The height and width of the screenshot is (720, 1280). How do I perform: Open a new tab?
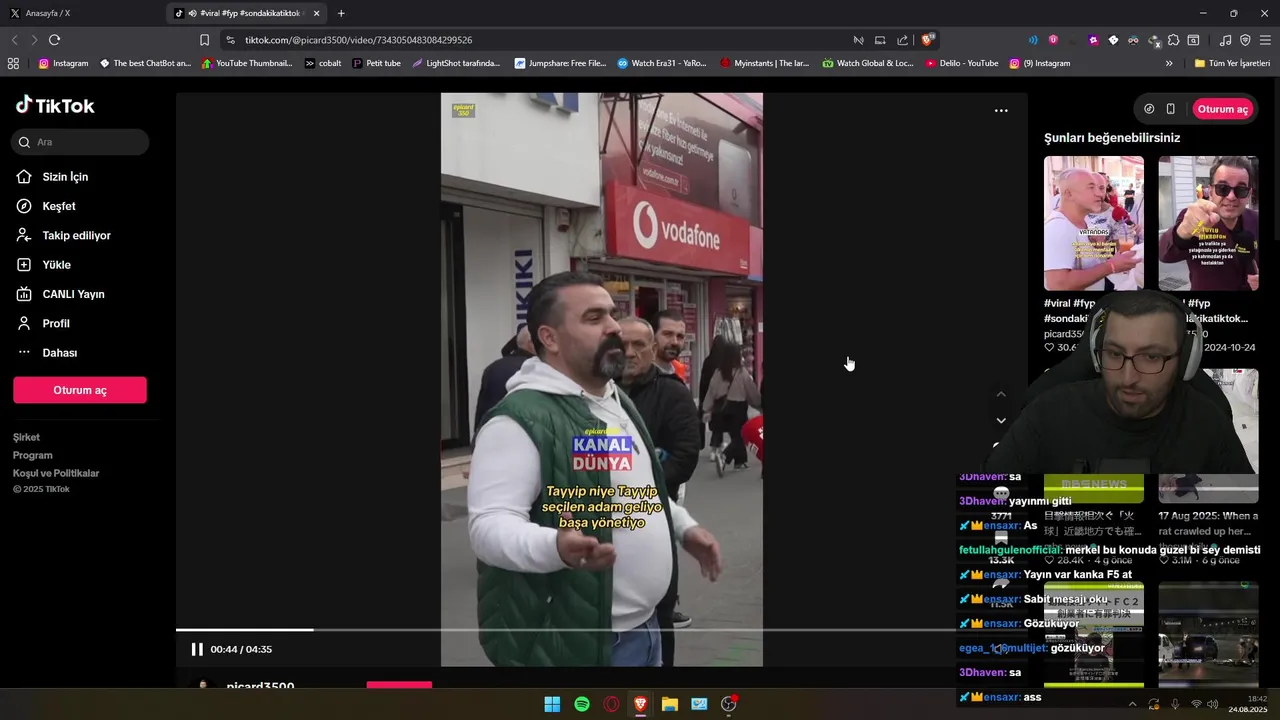pos(341,13)
